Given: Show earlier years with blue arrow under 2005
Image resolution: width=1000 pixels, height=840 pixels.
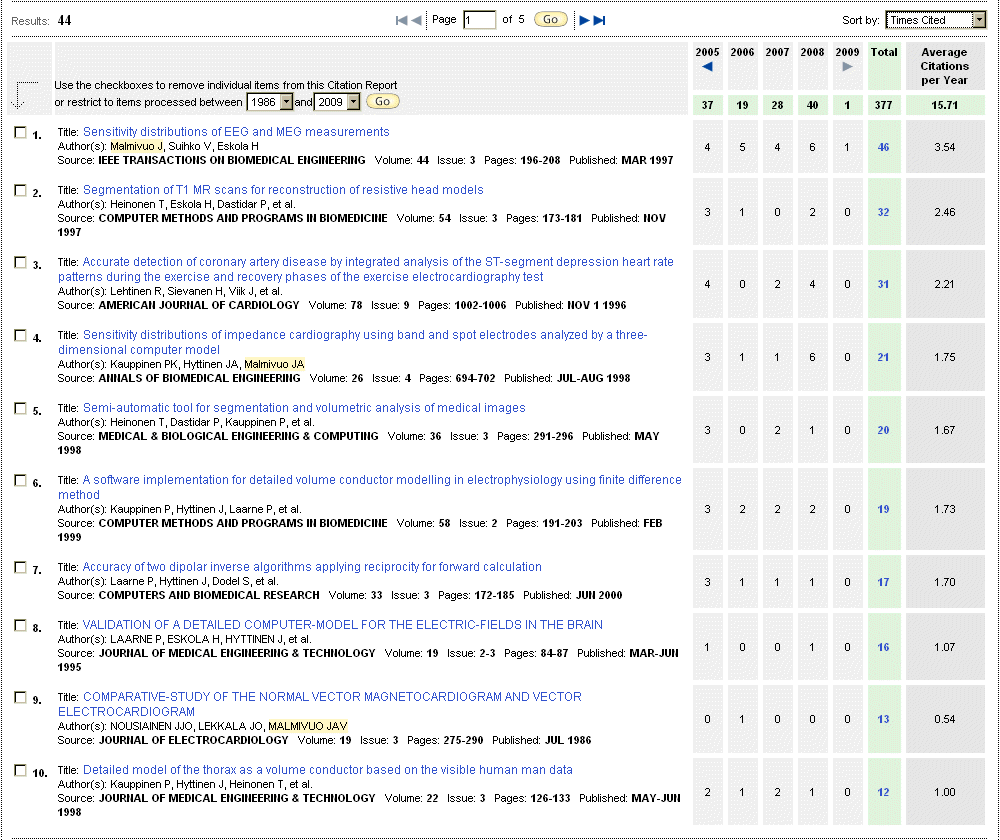Looking at the screenshot, I should (707, 67).
